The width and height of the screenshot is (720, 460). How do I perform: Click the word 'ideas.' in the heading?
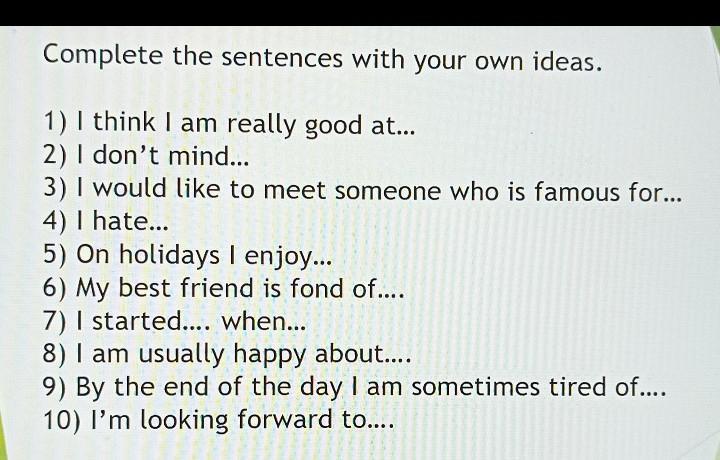pyautogui.click(x=567, y=61)
